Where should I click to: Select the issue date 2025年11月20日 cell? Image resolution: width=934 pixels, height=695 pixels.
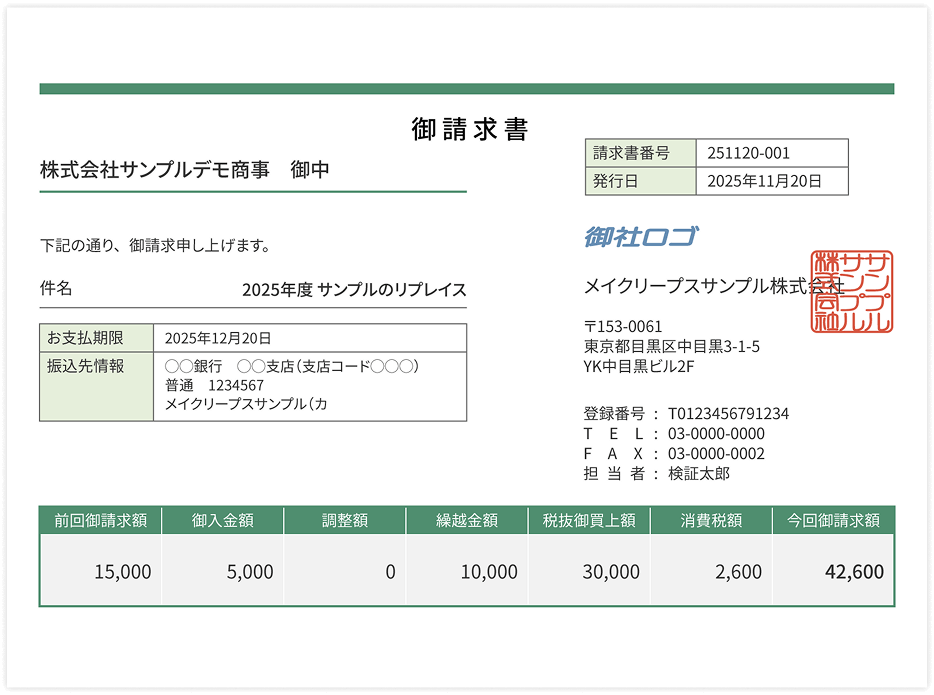(771, 181)
